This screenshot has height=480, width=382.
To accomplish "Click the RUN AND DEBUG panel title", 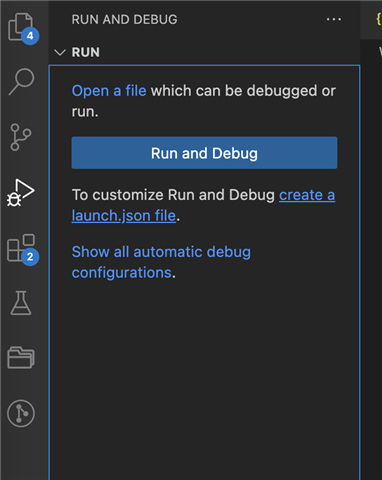I will [124, 19].
